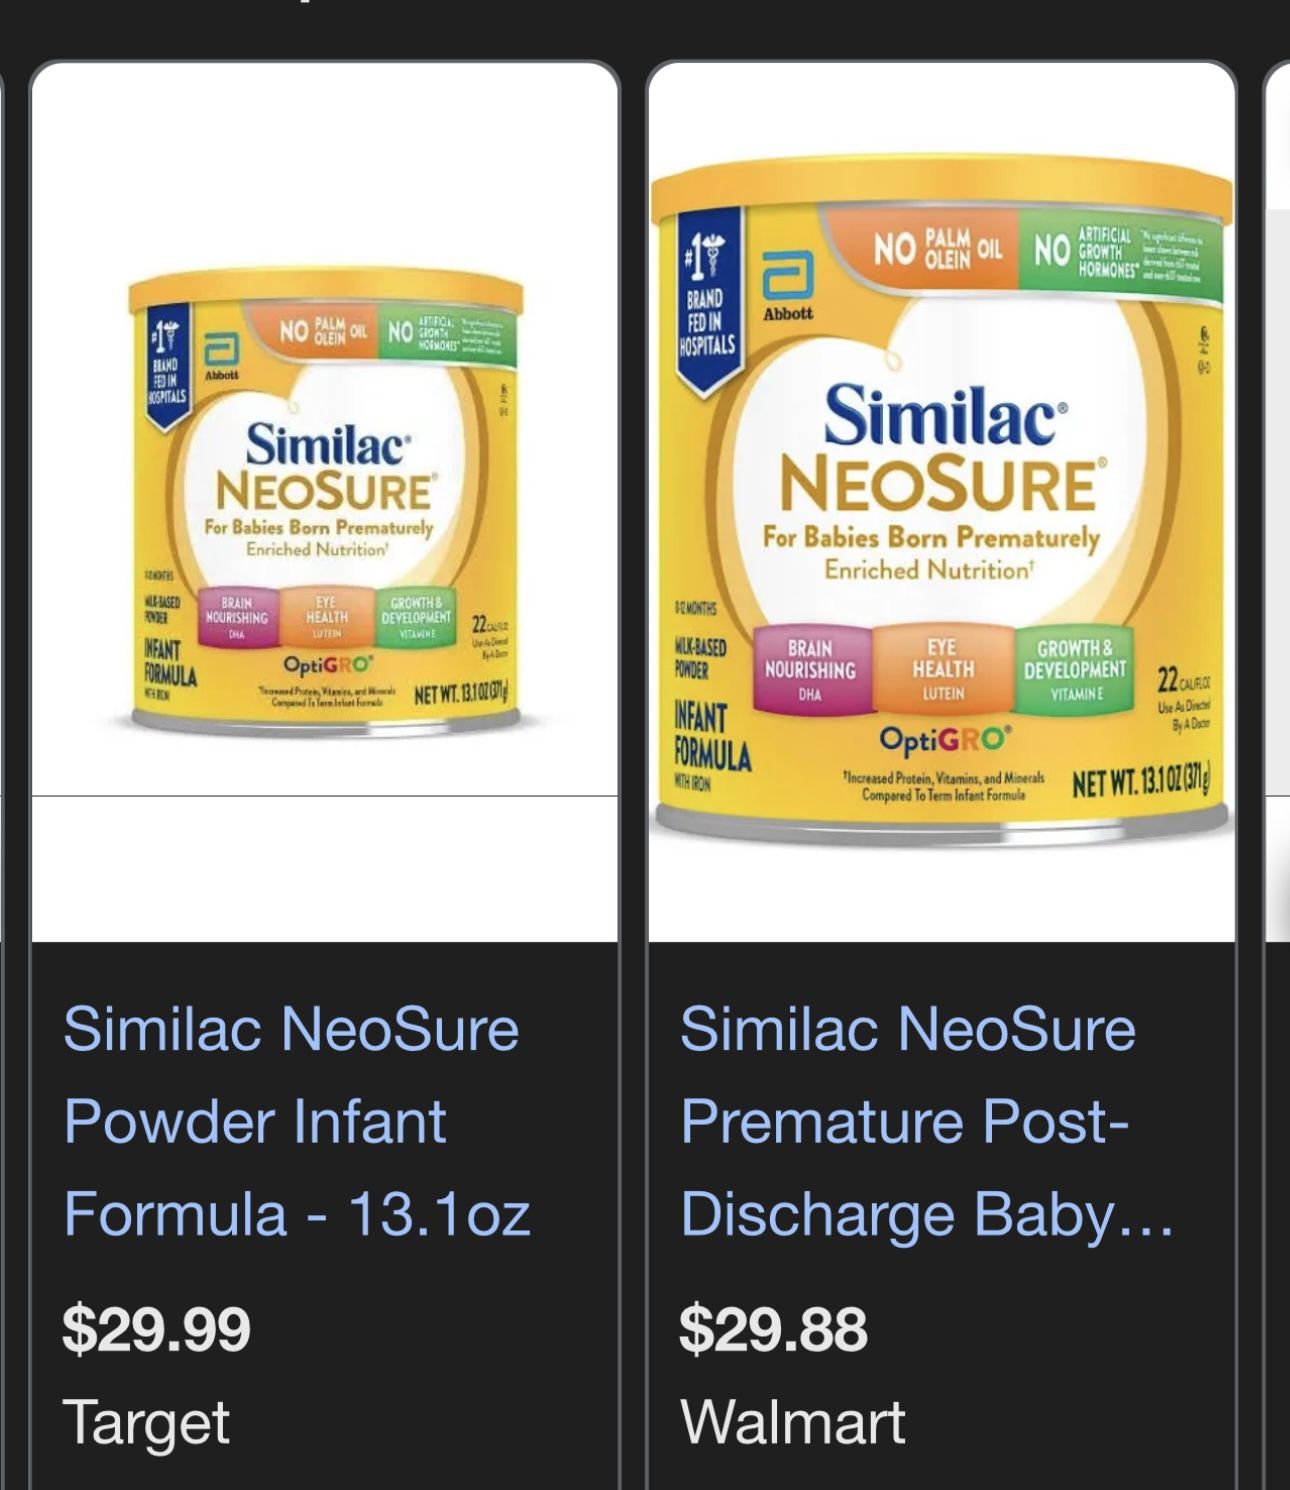The image size is (1290, 1490).
Task: Open the Similac NeoSure 13.1oz product link
Action: pyautogui.click(x=290, y=1120)
